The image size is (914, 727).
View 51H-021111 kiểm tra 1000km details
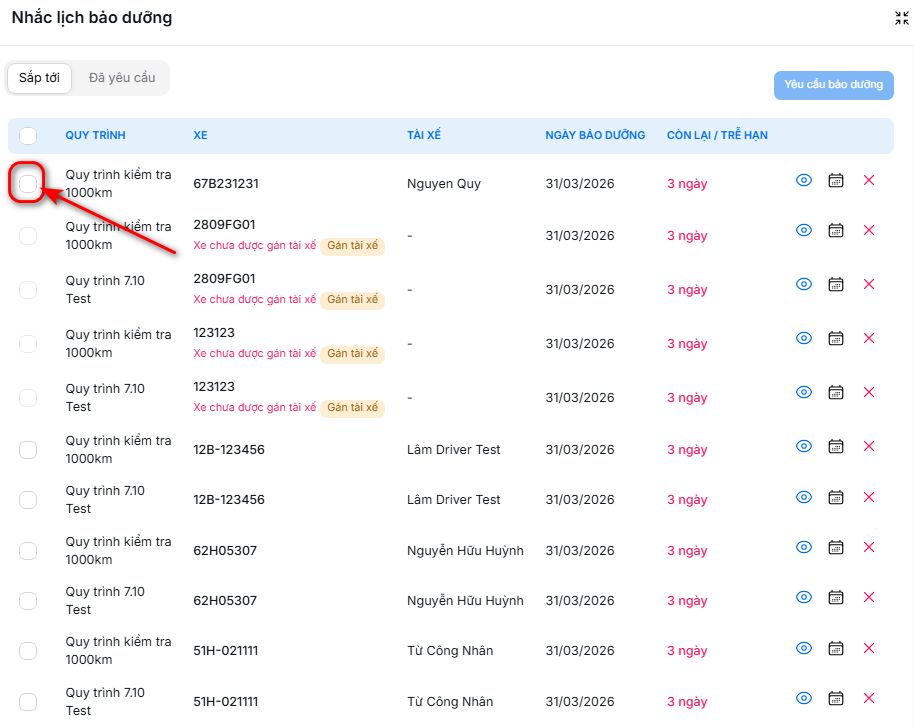[x=803, y=648]
